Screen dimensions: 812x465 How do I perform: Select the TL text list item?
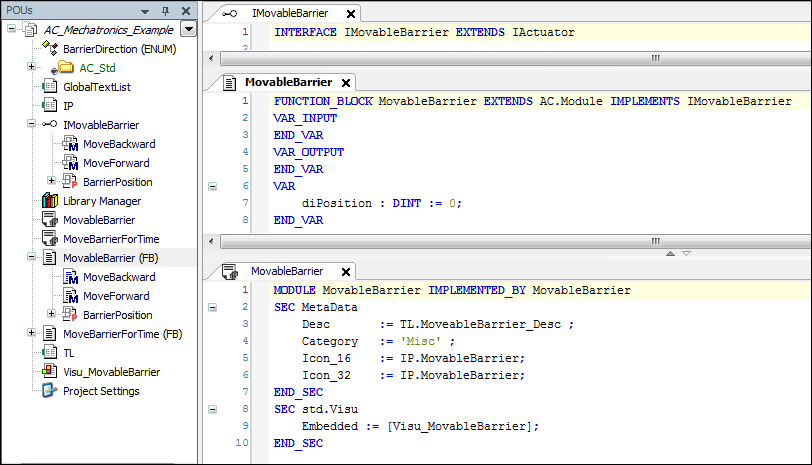pos(69,353)
